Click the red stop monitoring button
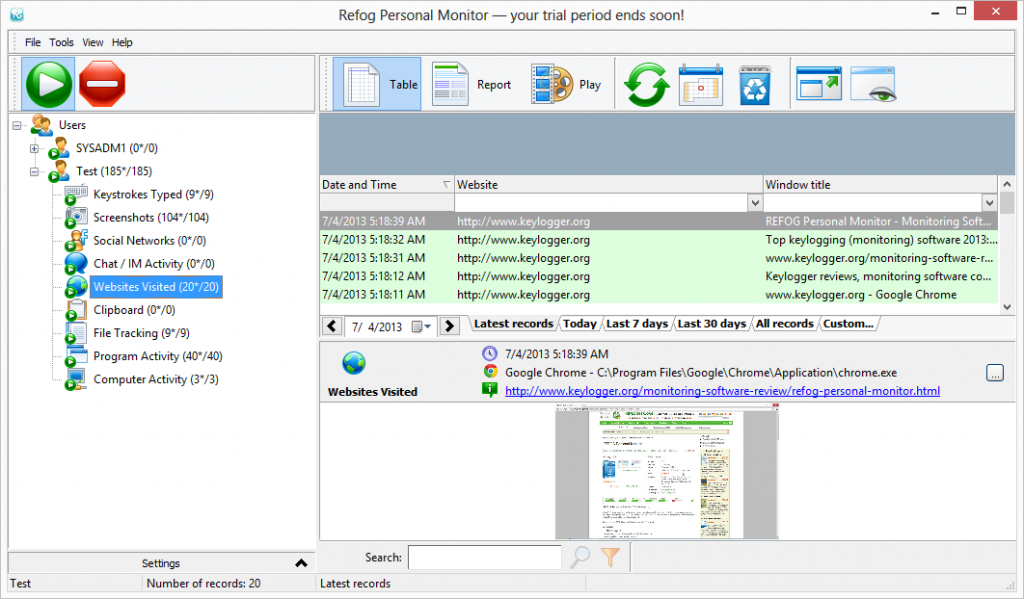 102,85
